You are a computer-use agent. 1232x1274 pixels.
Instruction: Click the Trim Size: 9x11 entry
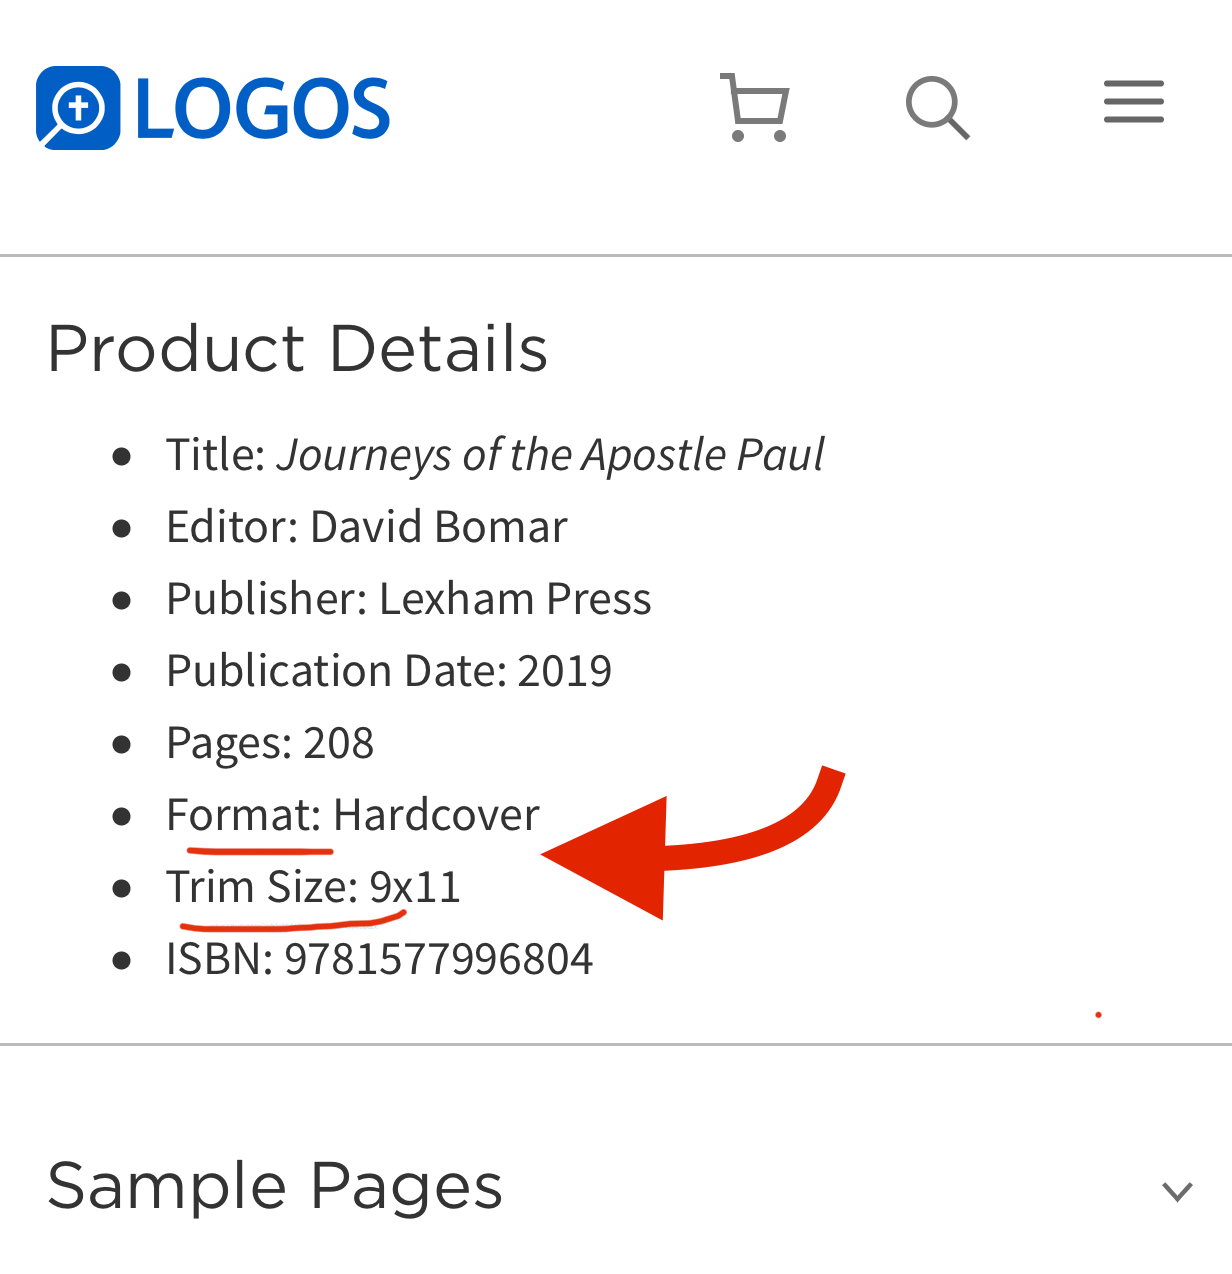pyautogui.click(x=313, y=887)
